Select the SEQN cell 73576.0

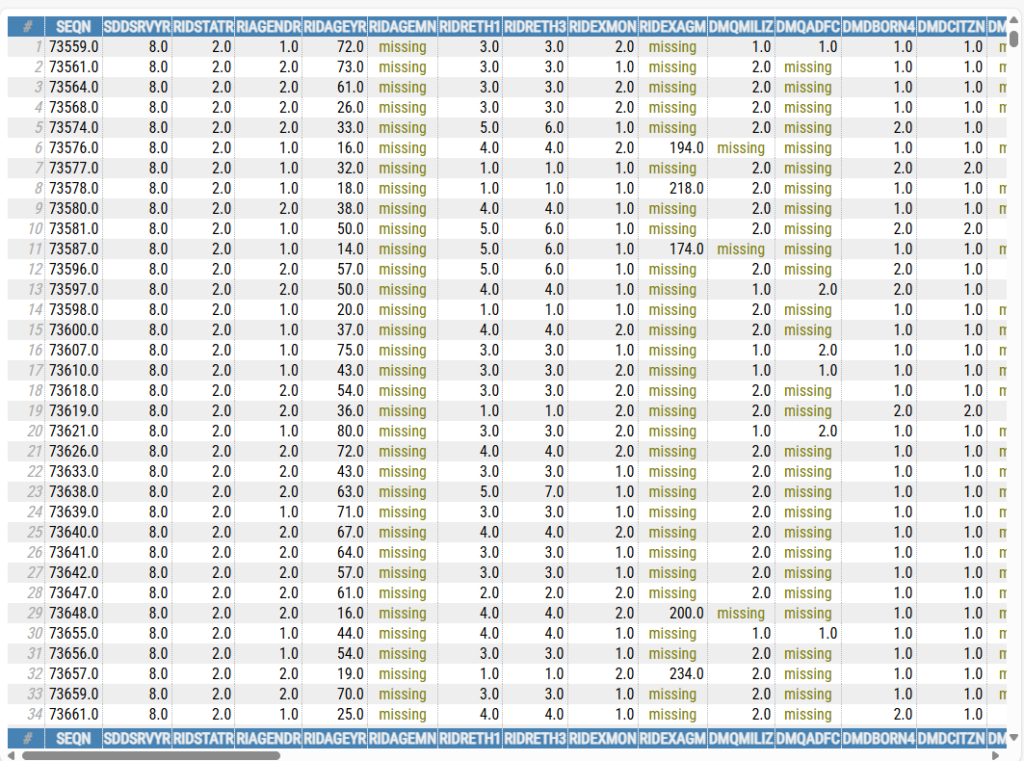73,148
